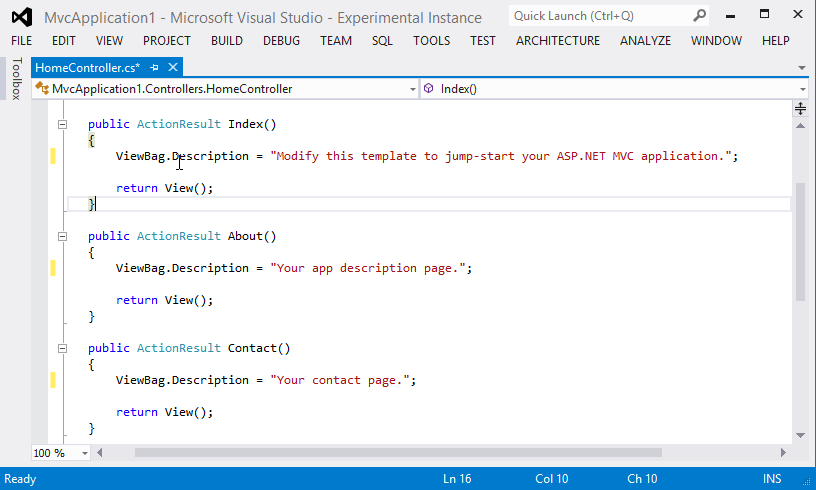Open the active documents list arrow

coord(801,68)
